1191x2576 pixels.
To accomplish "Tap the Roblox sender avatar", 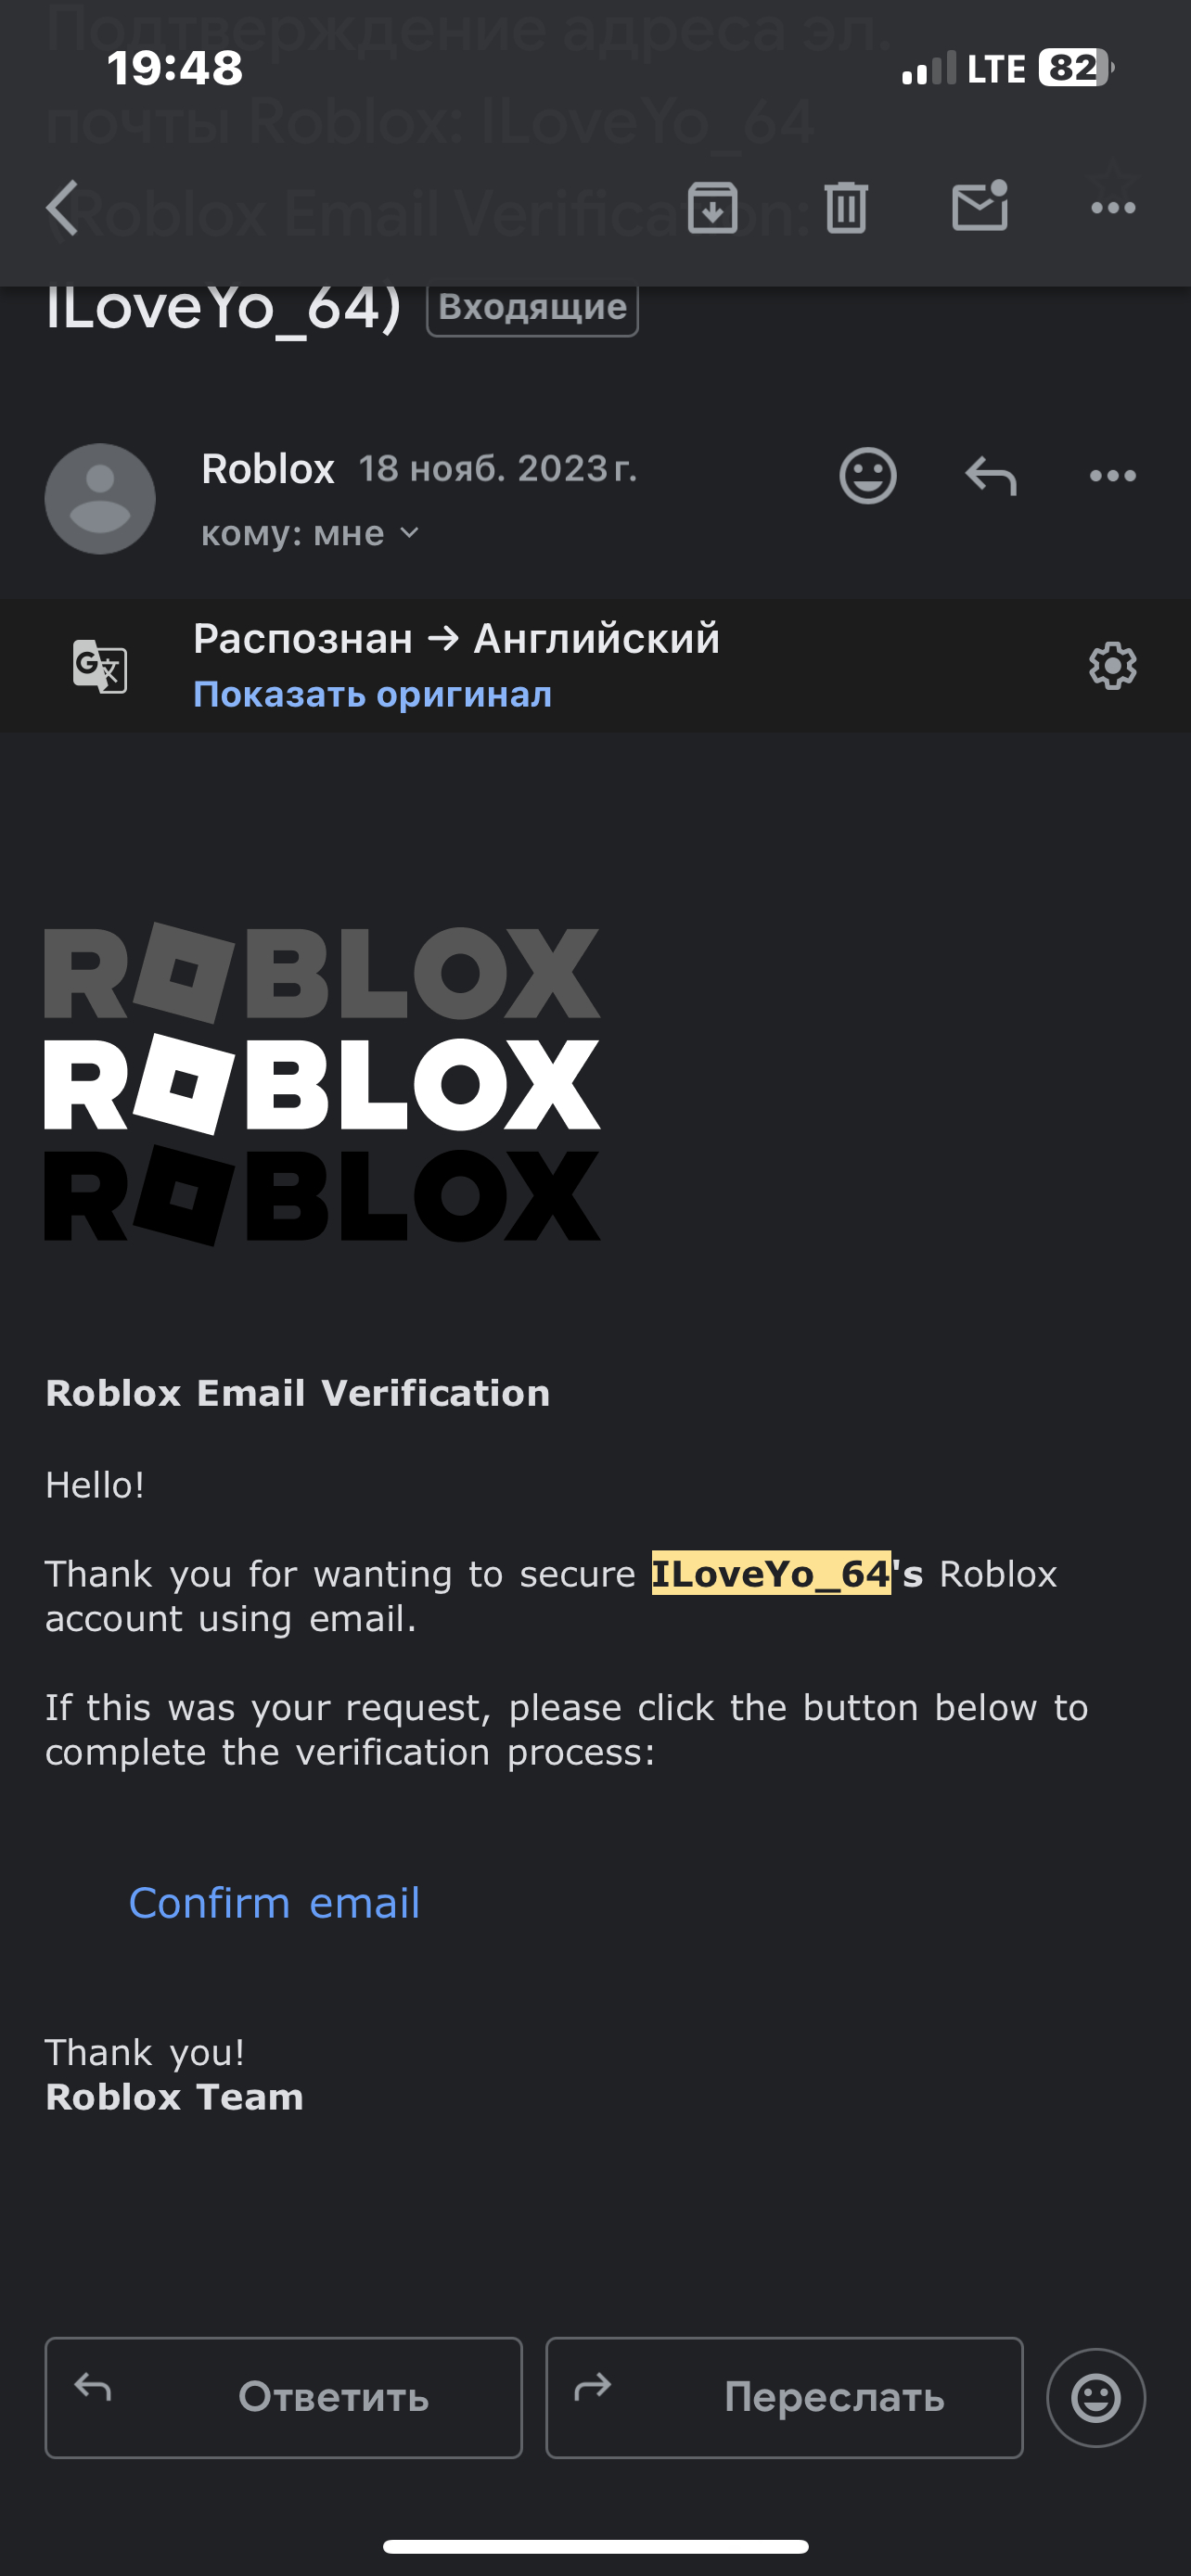I will (100, 499).
